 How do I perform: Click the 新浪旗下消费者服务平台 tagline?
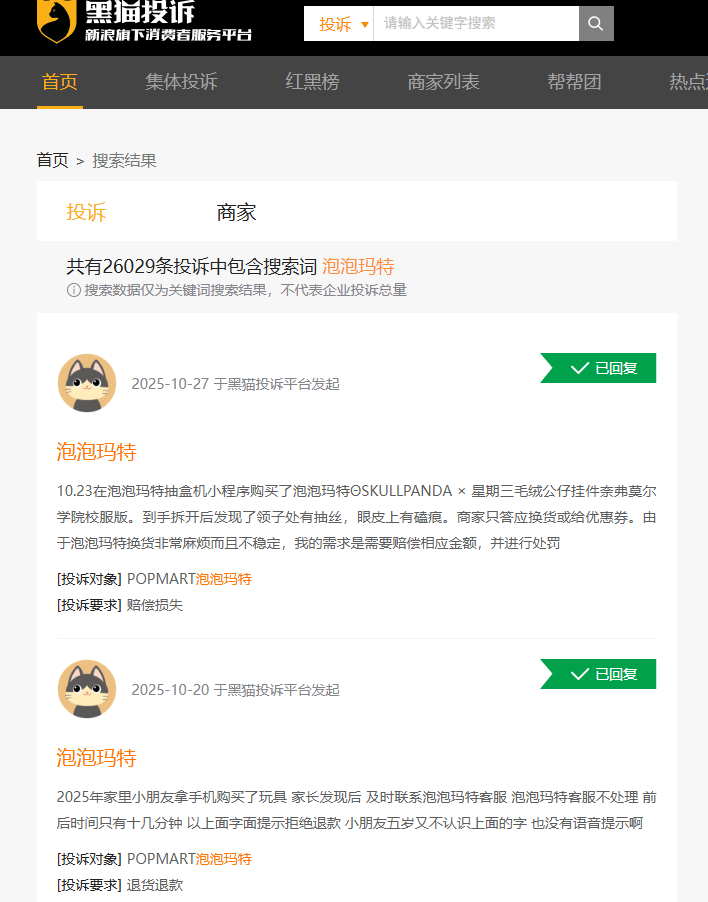(x=169, y=35)
